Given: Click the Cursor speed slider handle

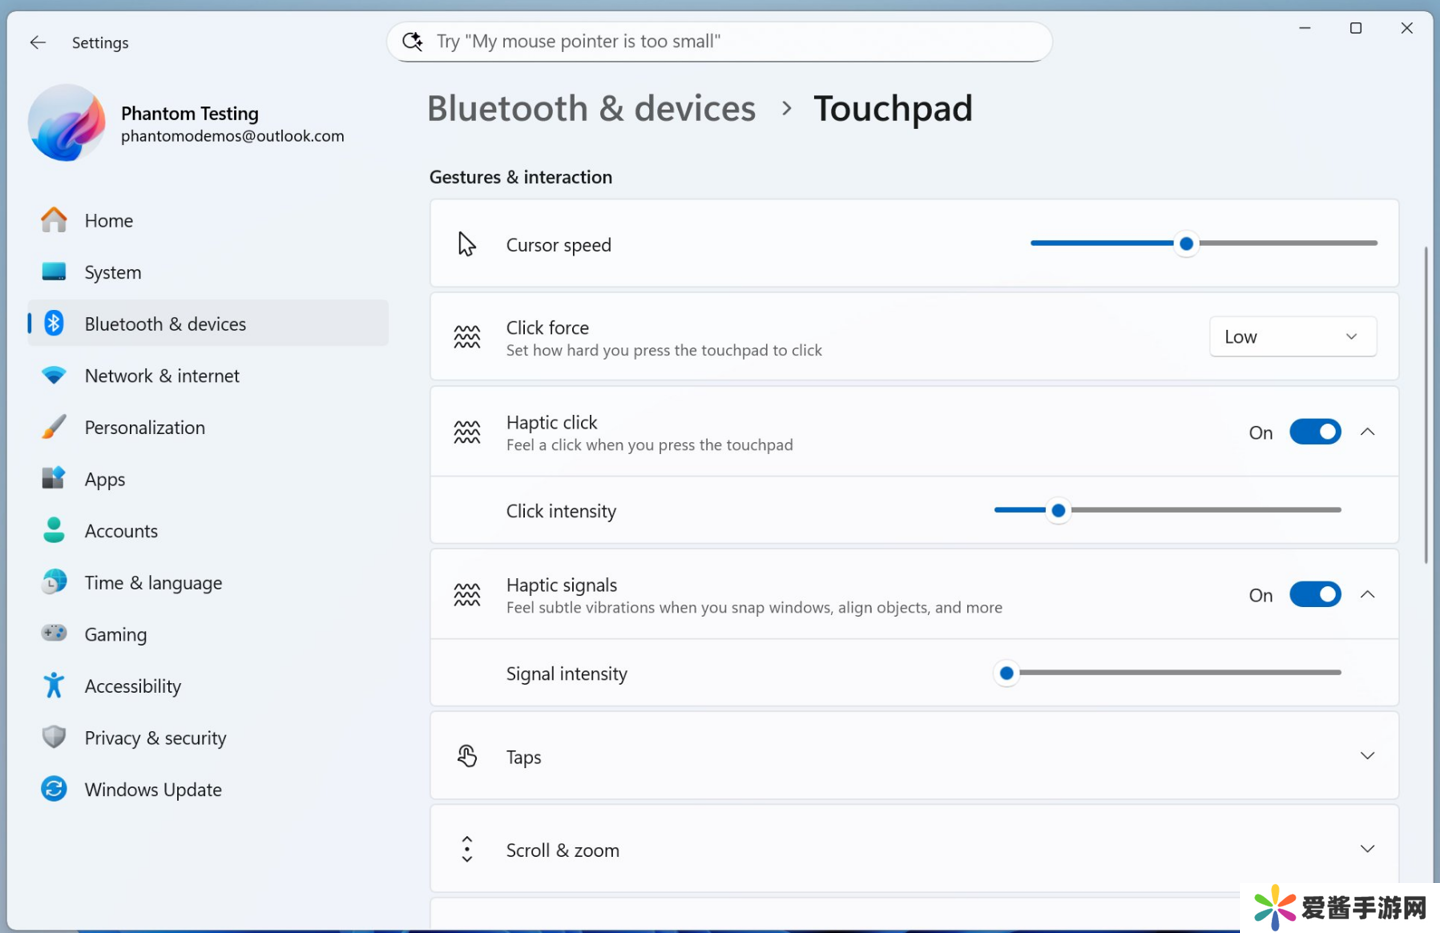Looking at the screenshot, I should pyautogui.click(x=1186, y=243).
